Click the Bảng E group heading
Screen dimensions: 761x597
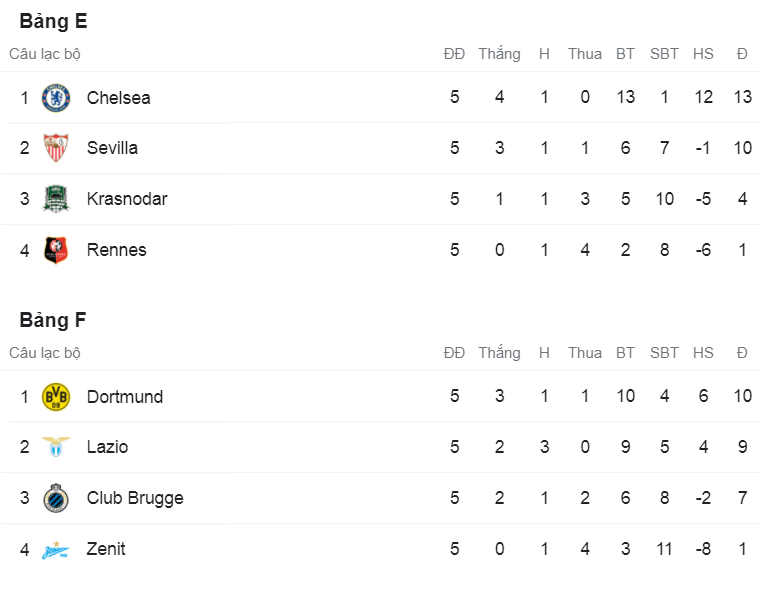(53, 21)
